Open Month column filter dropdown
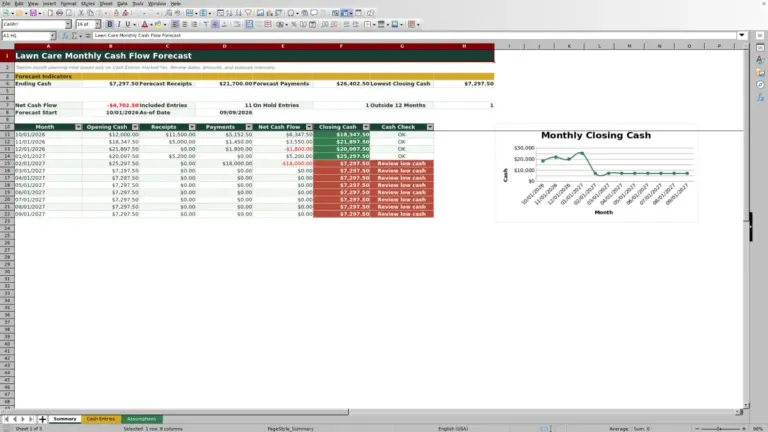 point(78,127)
